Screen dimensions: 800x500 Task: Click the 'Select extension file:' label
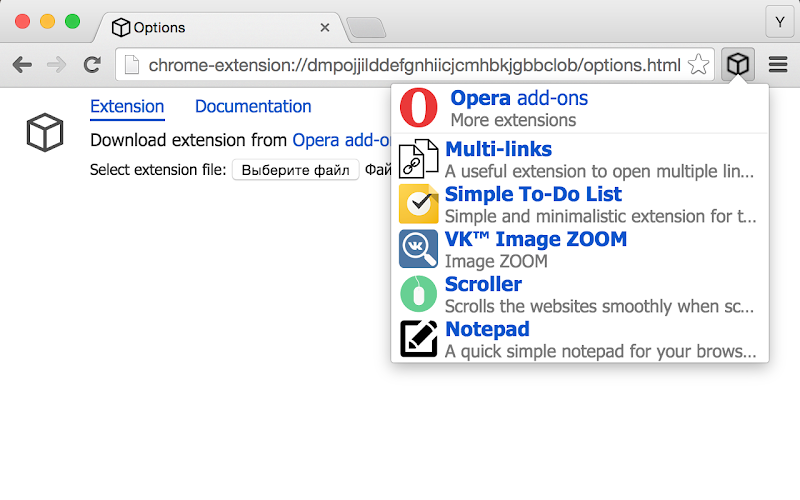coord(158,169)
